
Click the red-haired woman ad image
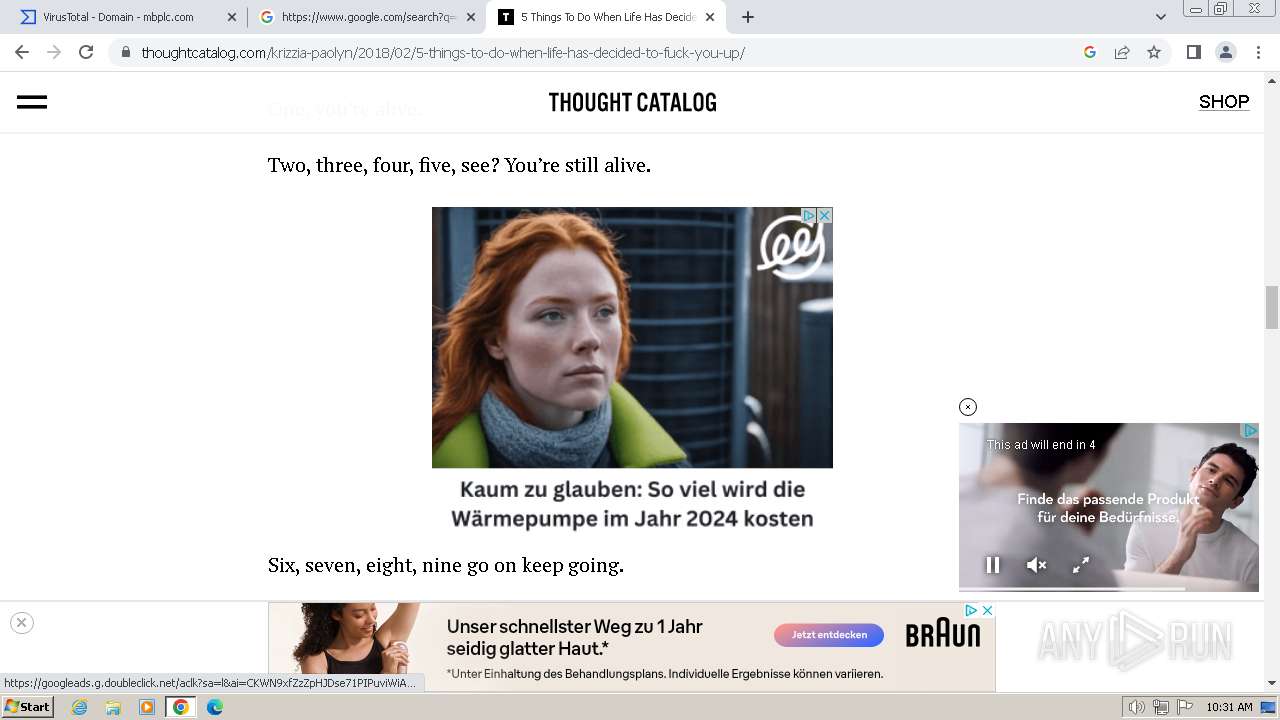tap(632, 338)
